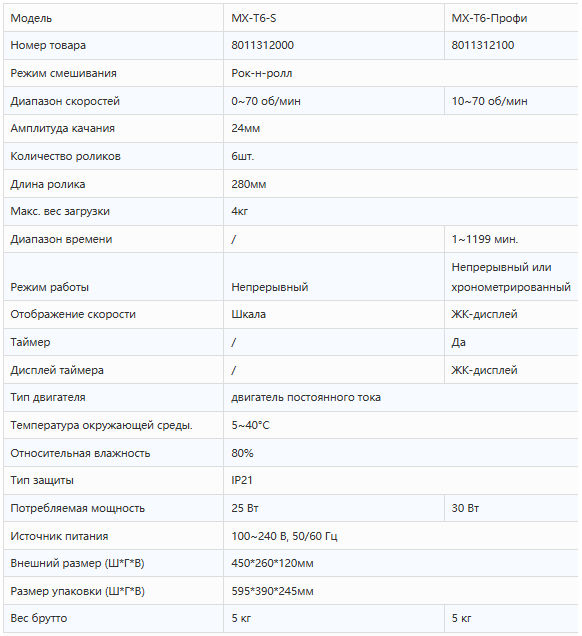Click the 10~70 об/мин speed range
Viewport: 582px width, 636px height.
pos(490,101)
